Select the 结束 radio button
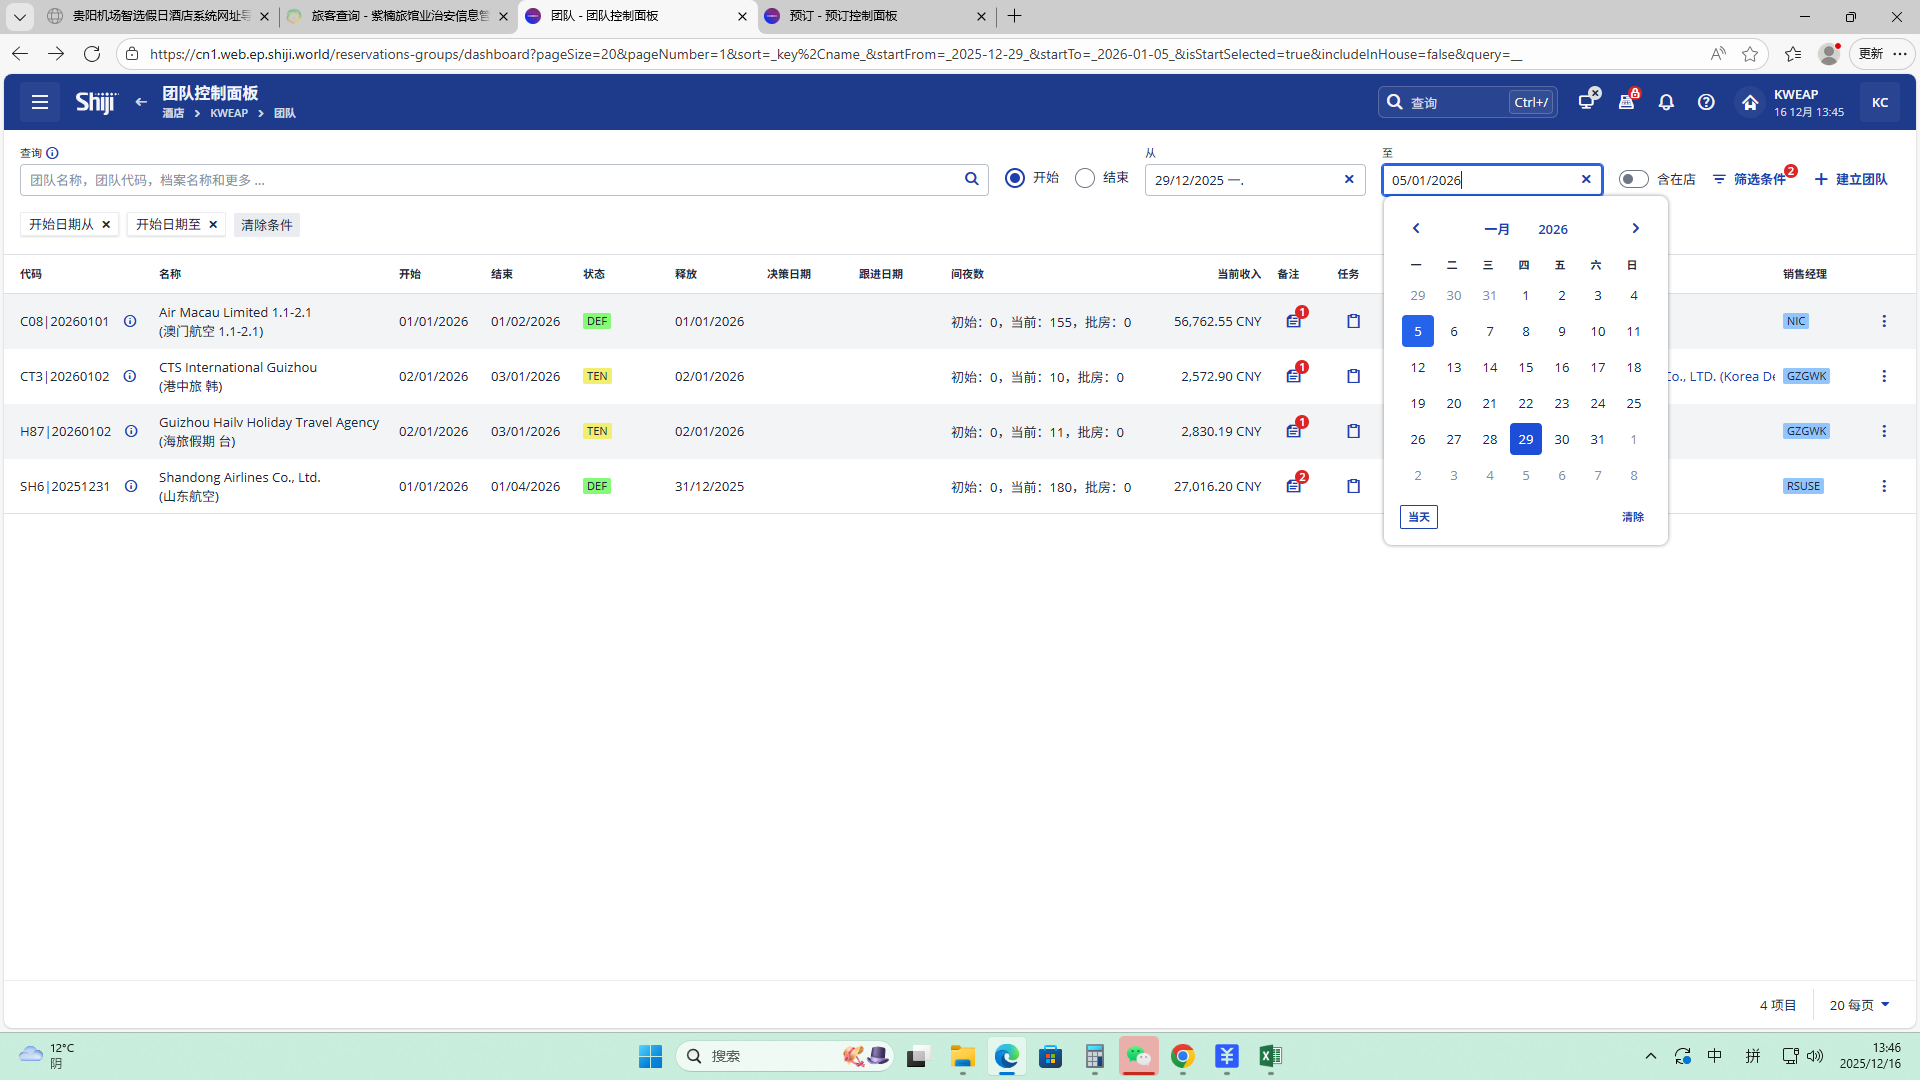This screenshot has height=1080, width=1920. (x=1085, y=178)
